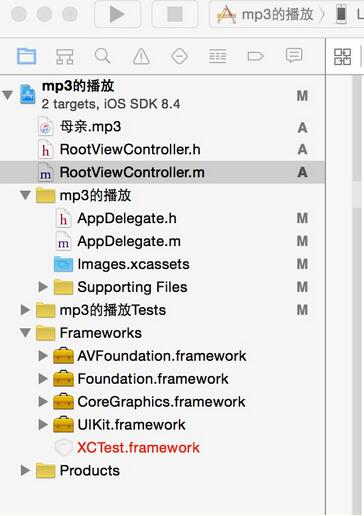
Task: Open the Symbol navigator hierarchy icon
Action: pyautogui.click(x=64, y=56)
